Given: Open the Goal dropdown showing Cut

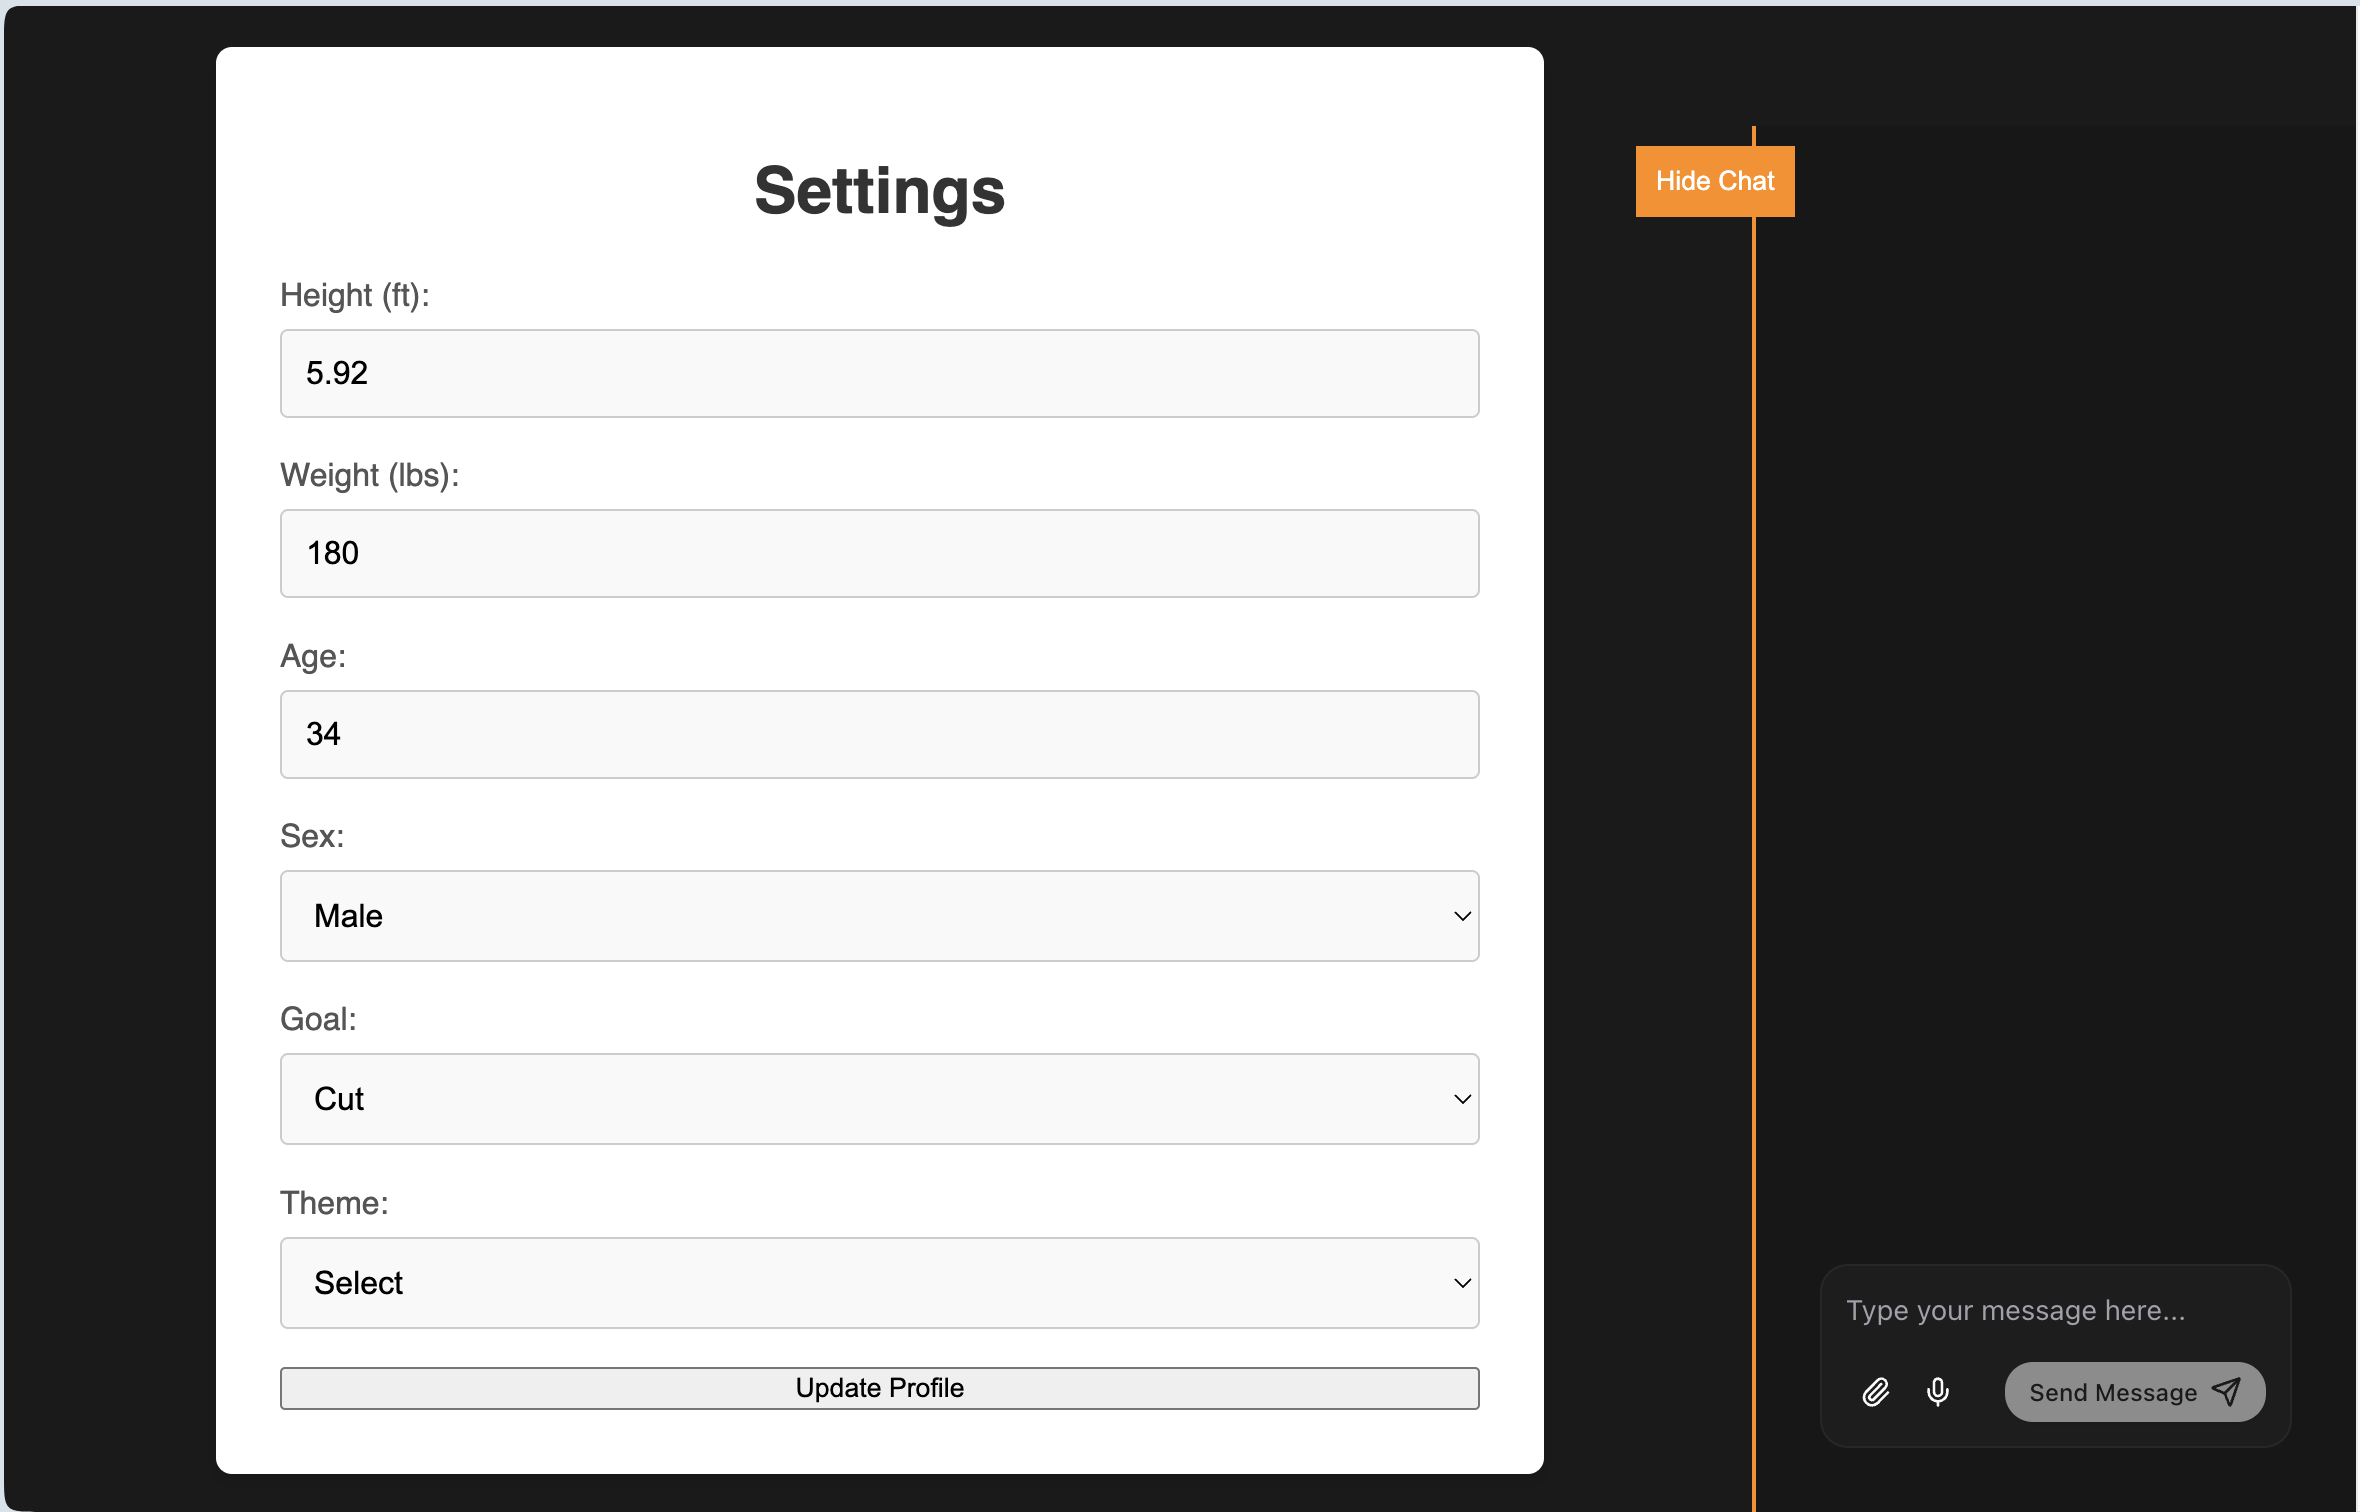Looking at the screenshot, I should click(x=880, y=1099).
